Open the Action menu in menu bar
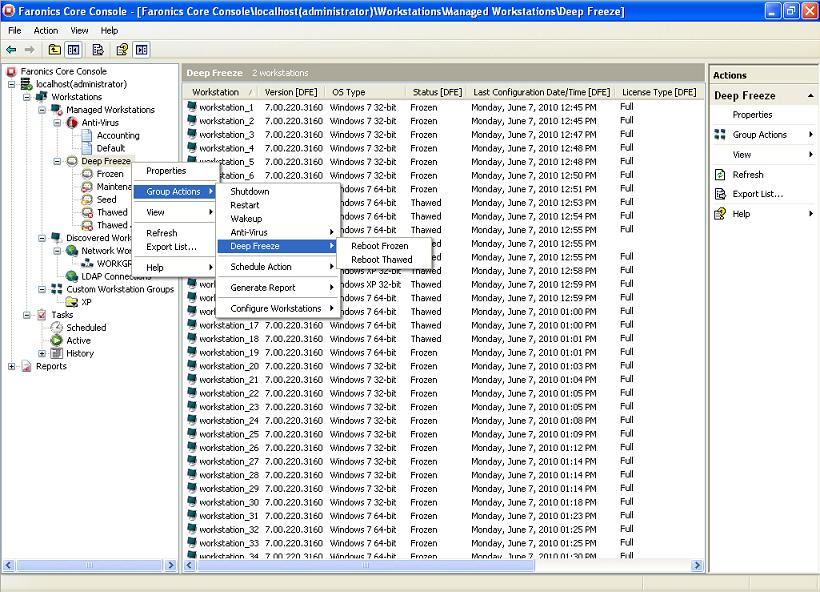The width and height of the screenshot is (820, 592). pyautogui.click(x=45, y=30)
